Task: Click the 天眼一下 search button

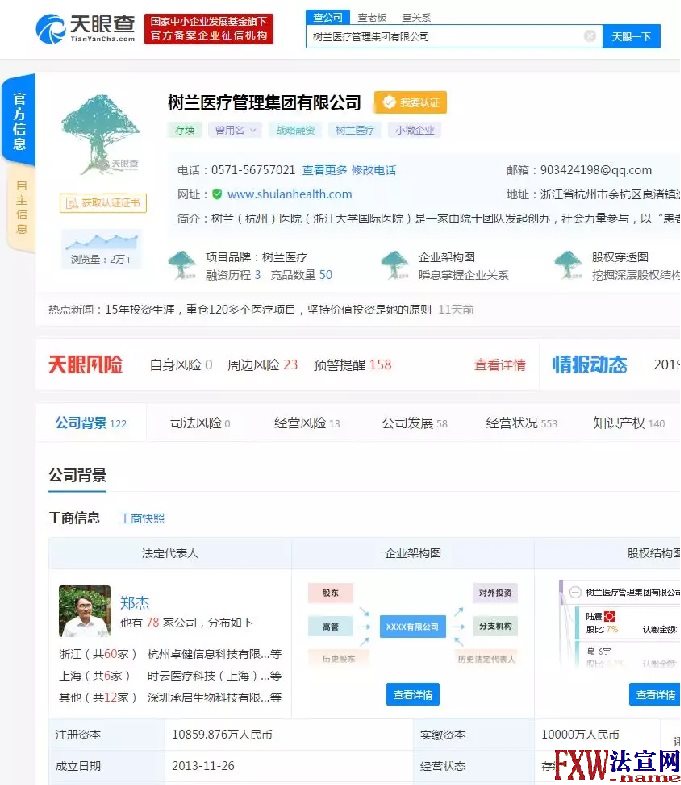Action: (x=631, y=37)
